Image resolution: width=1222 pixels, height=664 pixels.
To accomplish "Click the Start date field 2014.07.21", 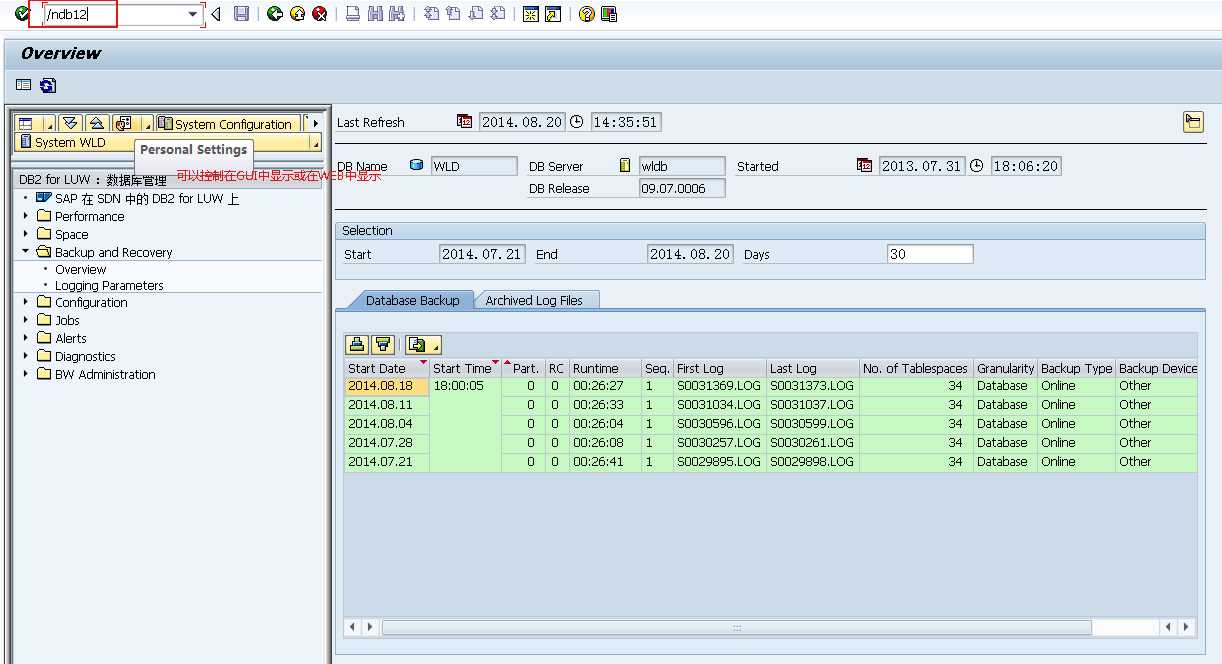I will coord(482,254).
